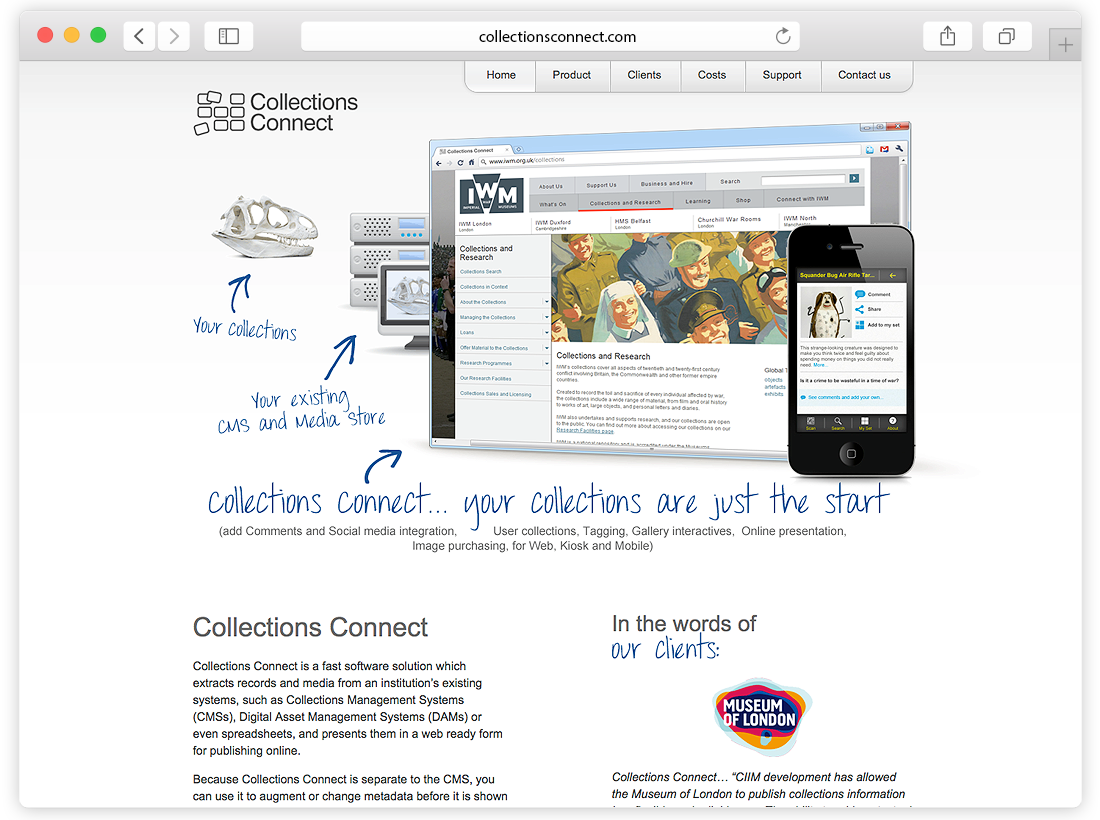Toggle the Safari sidebar button
1100x820 pixels.
pos(229,36)
